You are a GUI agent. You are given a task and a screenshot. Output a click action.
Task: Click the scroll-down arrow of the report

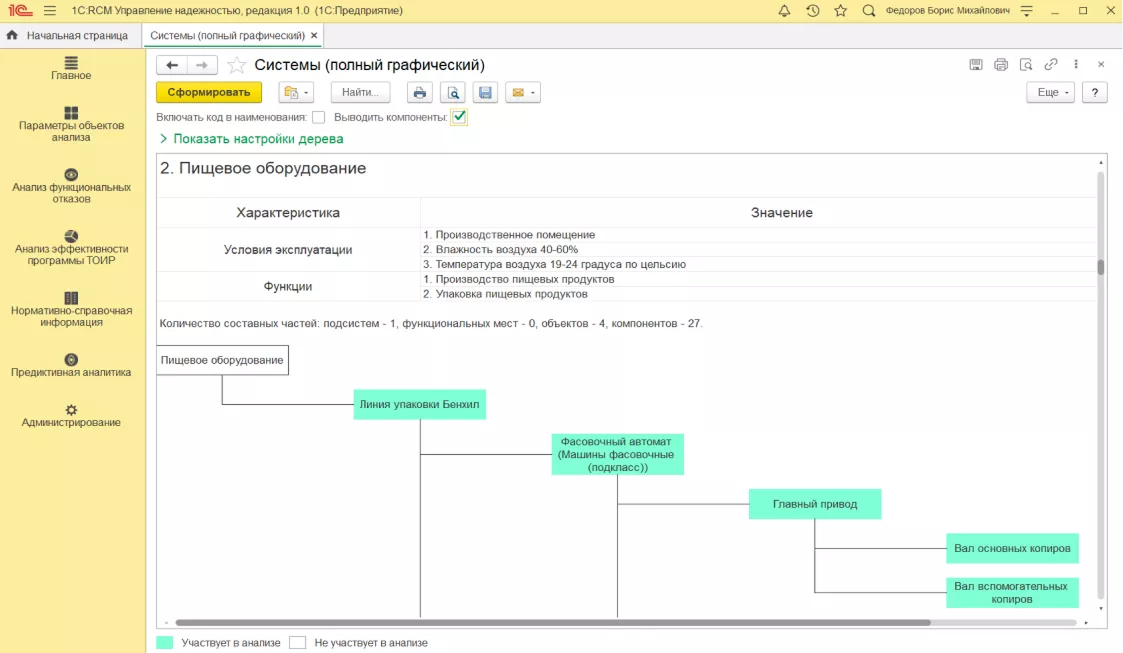(x=1101, y=609)
